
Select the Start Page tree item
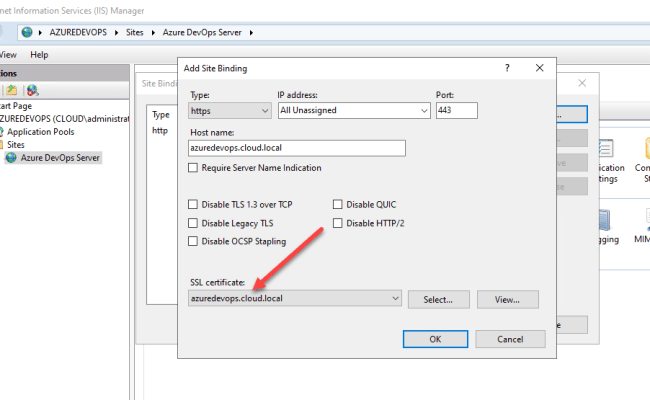tap(16, 106)
